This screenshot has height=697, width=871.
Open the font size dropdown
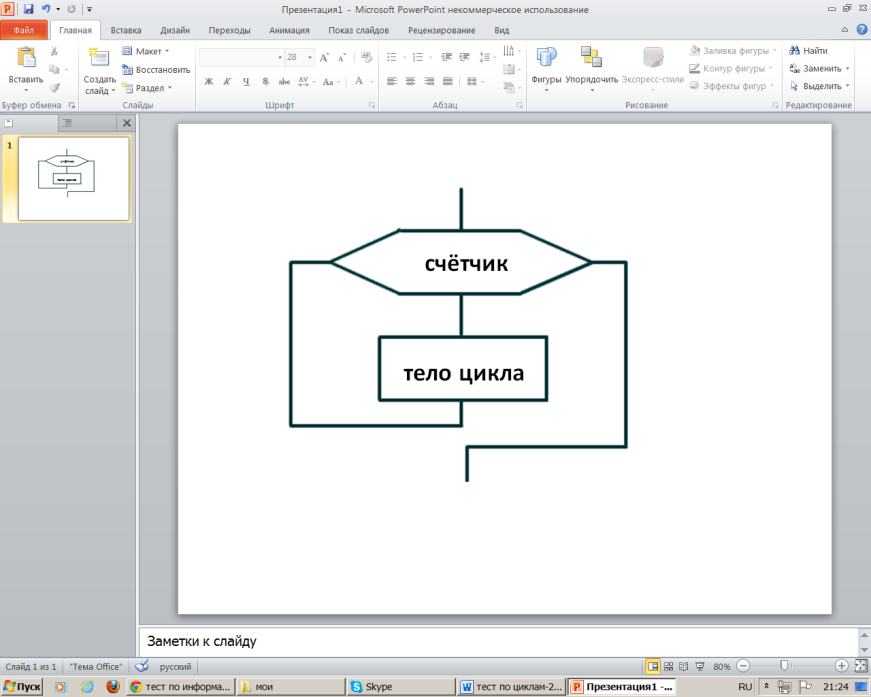pos(309,57)
